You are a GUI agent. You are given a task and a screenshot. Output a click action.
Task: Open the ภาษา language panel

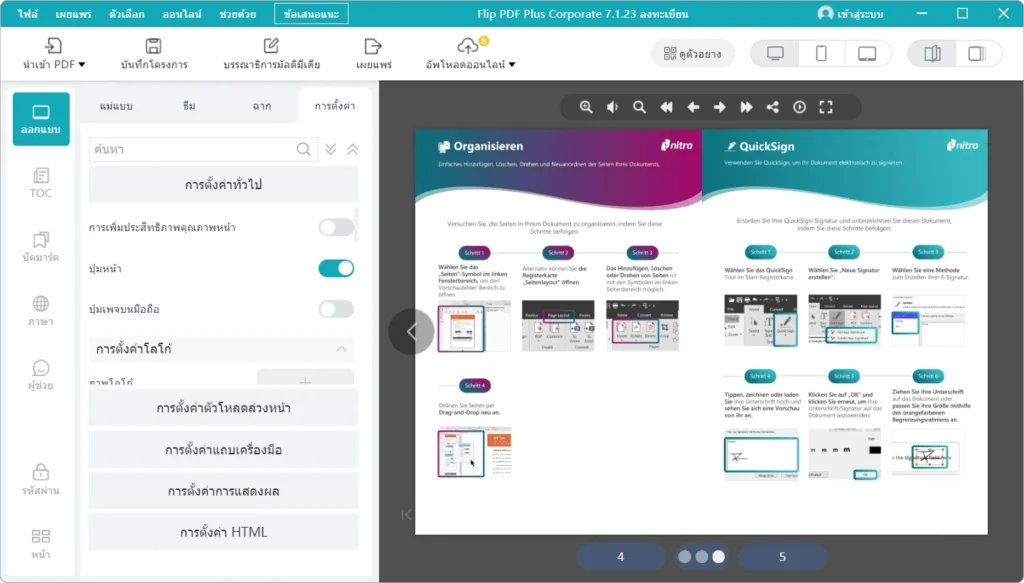click(41, 310)
